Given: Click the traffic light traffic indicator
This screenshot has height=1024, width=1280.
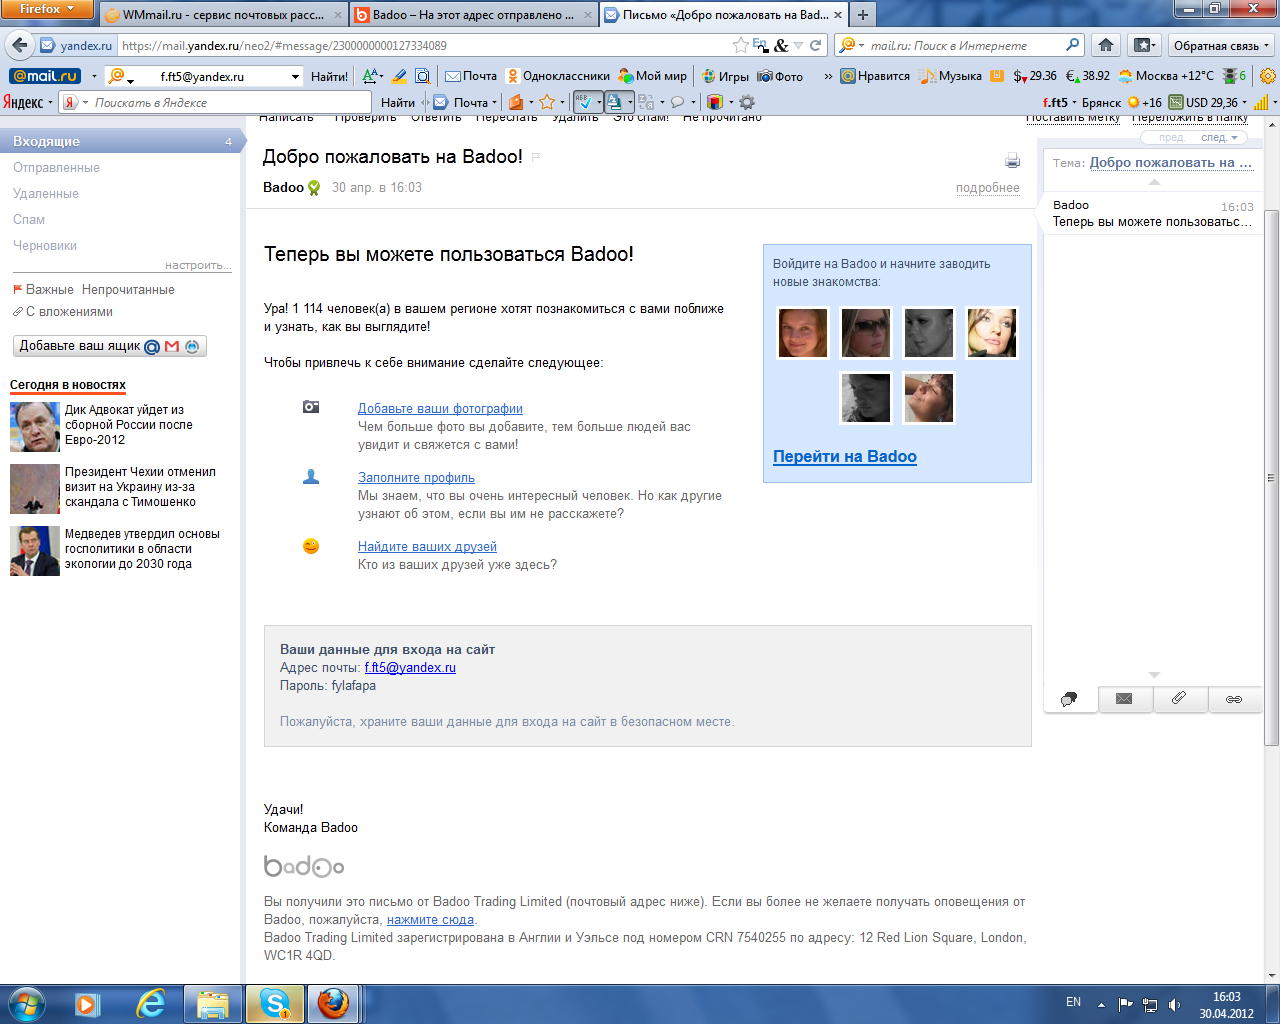Looking at the screenshot, I should click(1235, 76).
